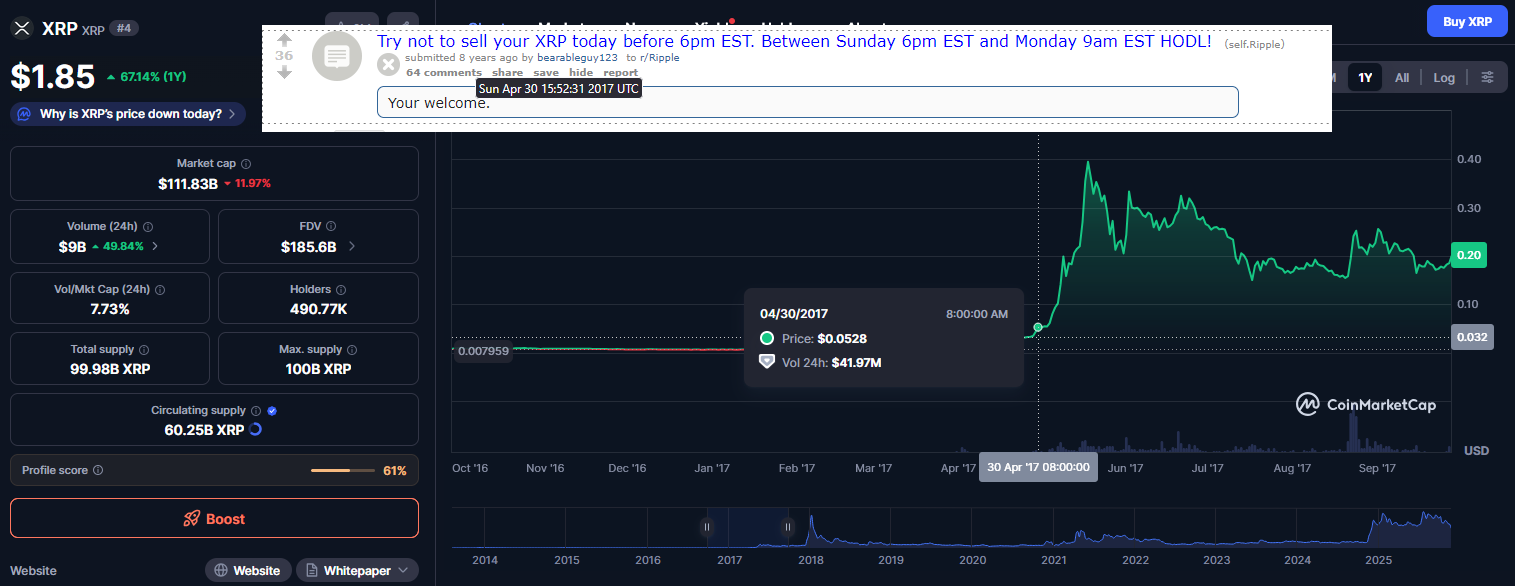Click Reddit self-post thumbnail icon
This screenshot has height=586, width=1515.
click(337, 56)
